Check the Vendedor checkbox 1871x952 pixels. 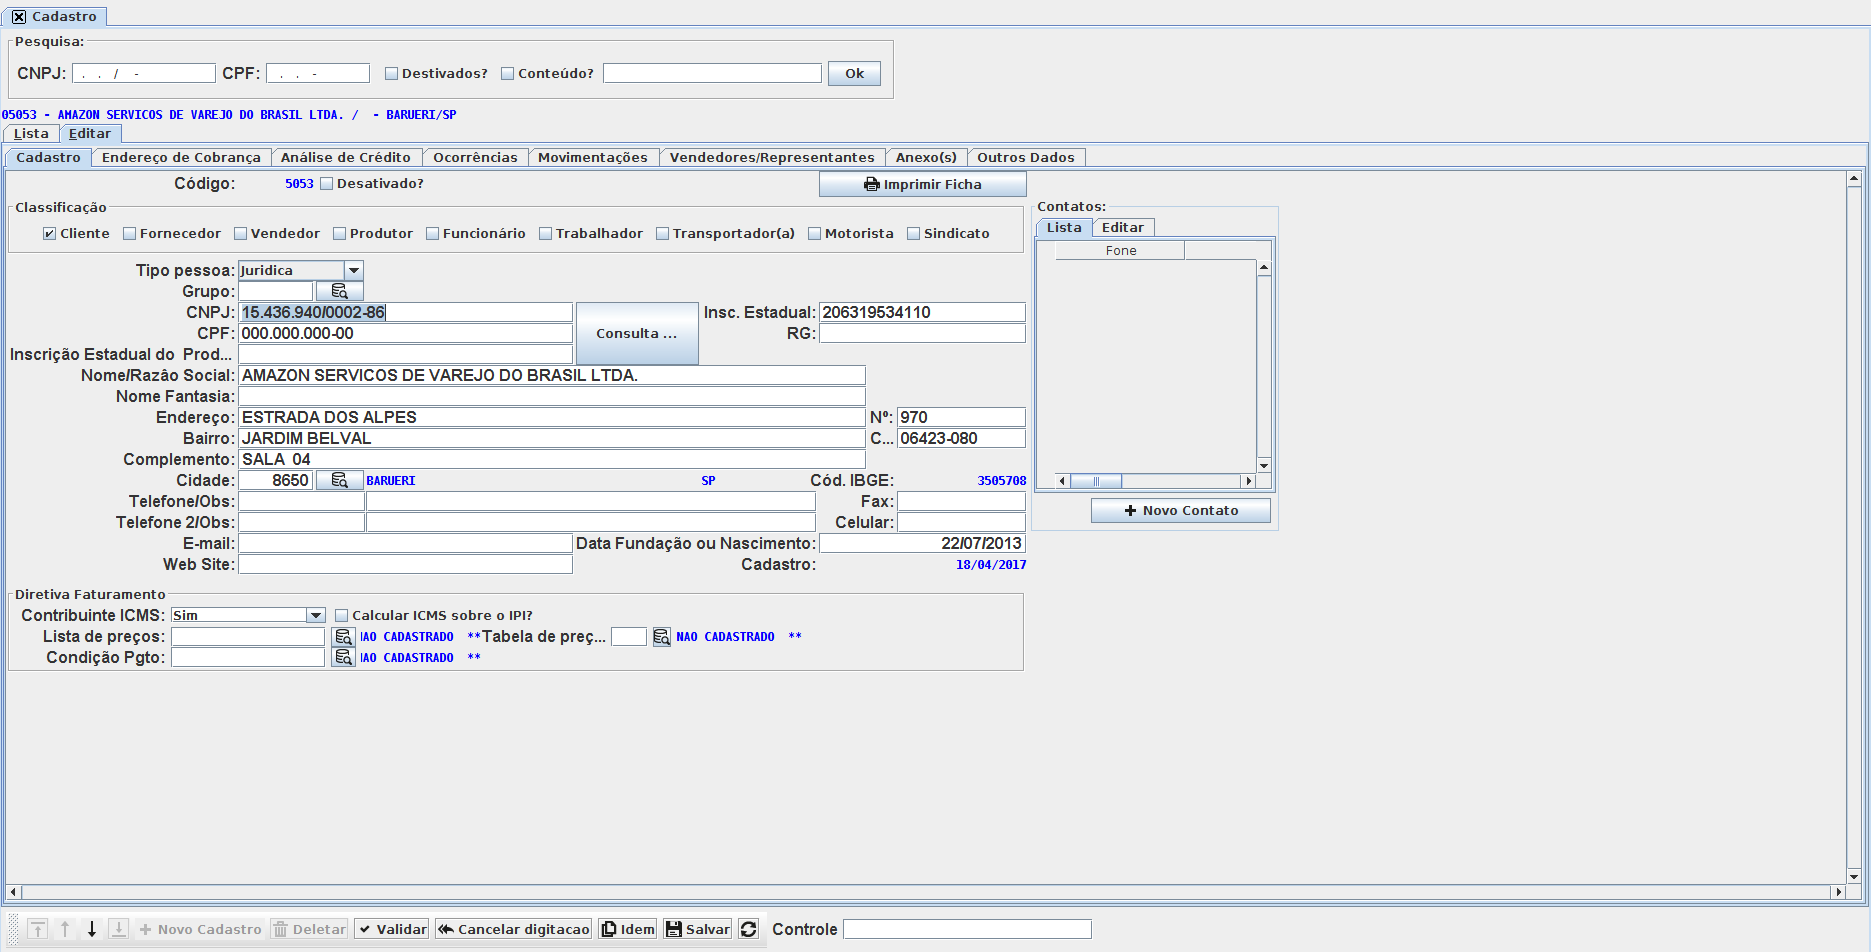pos(241,234)
